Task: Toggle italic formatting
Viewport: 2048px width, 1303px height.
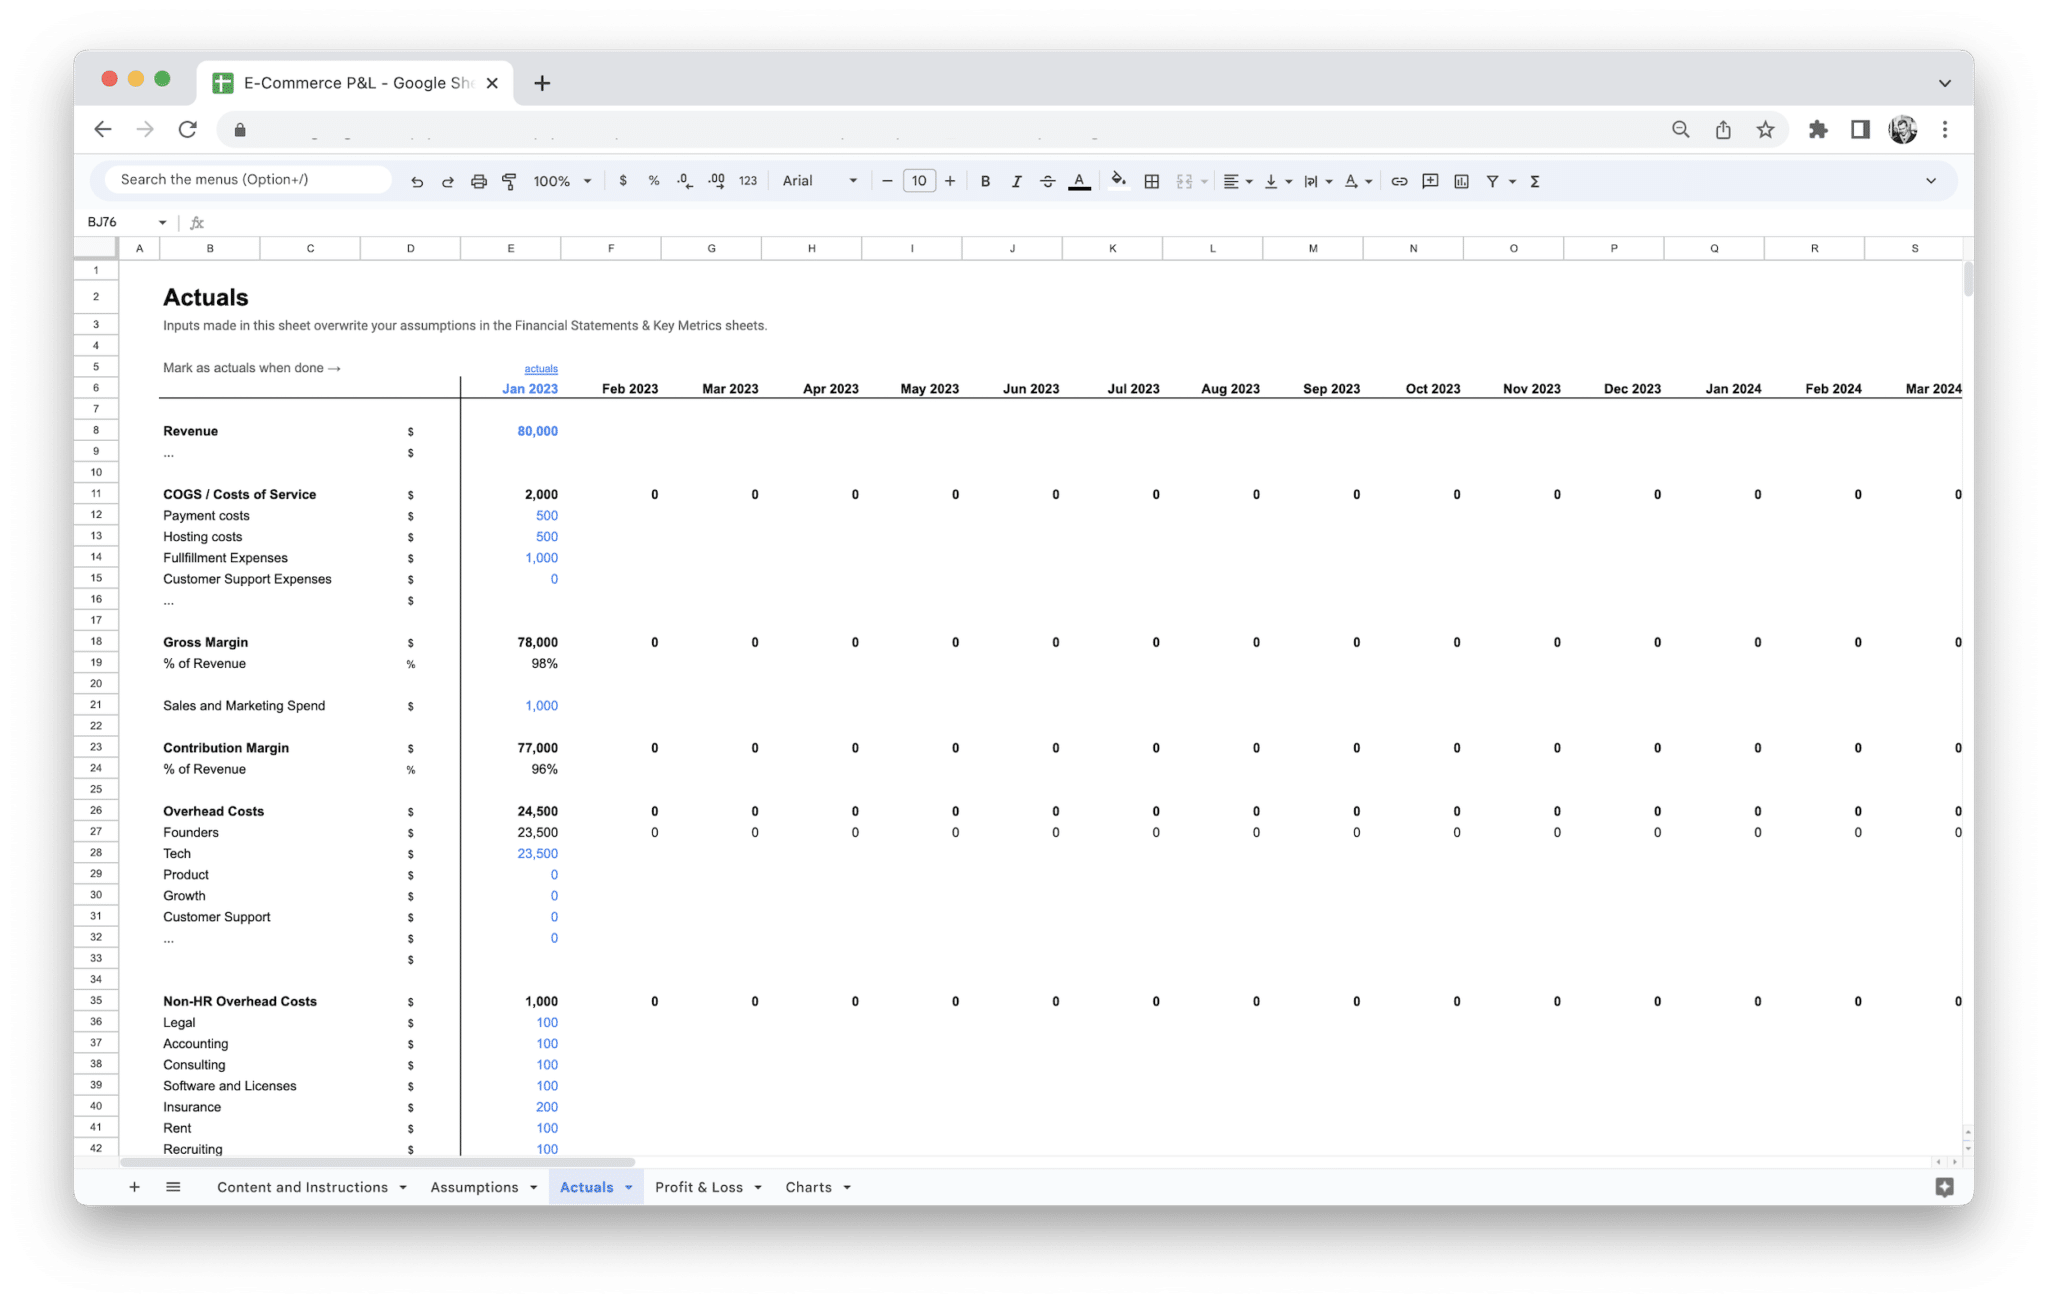Action: [1016, 181]
